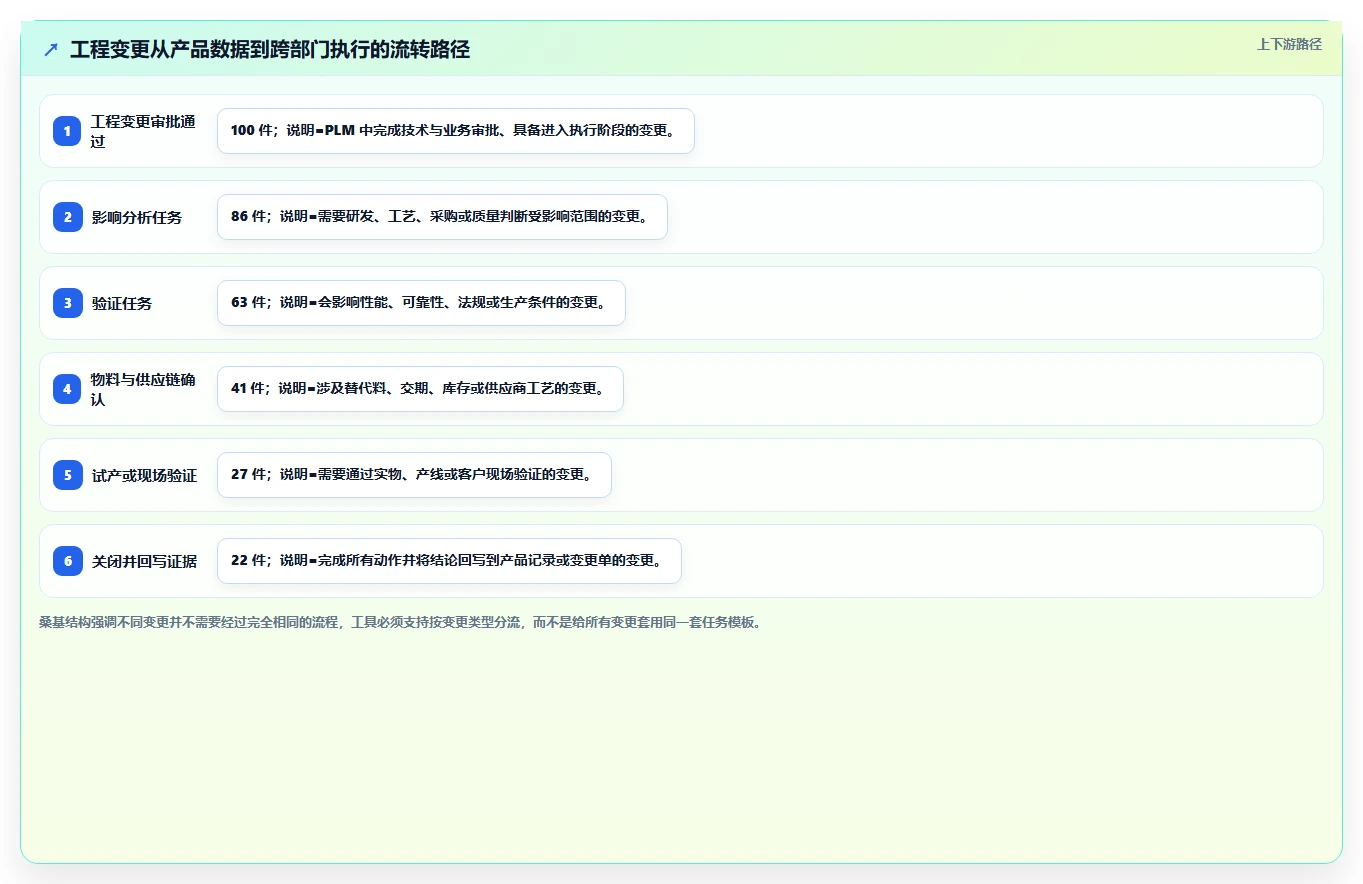This screenshot has width=1363, height=884.
Task: Open the 63 件 verification description box
Action: [x=421, y=303]
